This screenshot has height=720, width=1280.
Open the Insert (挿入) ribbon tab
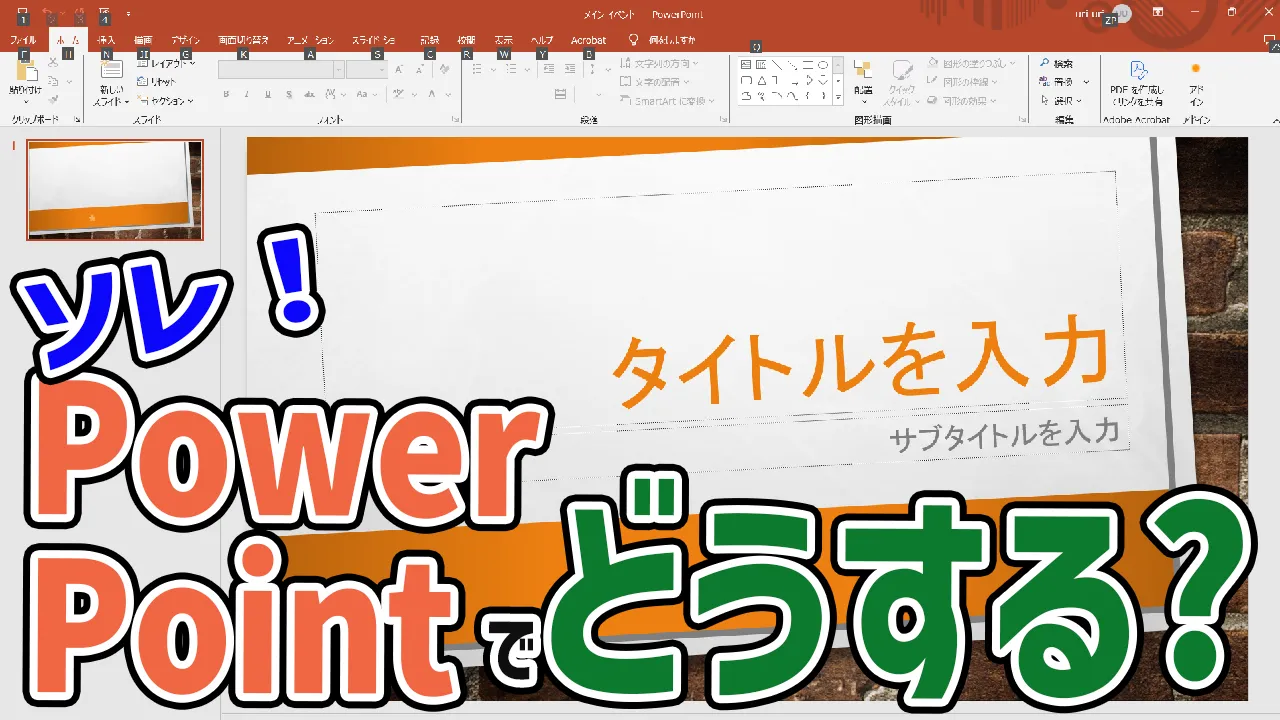(106, 40)
